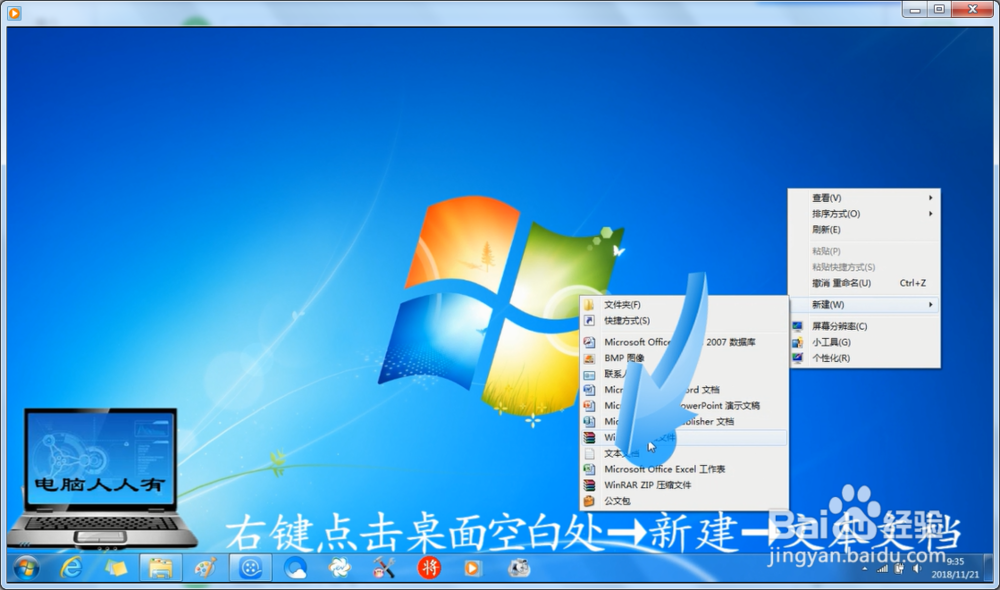The image size is (1000, 590).
Task: Launch Internet Explorer from taskbar
Action: [71, 568]
